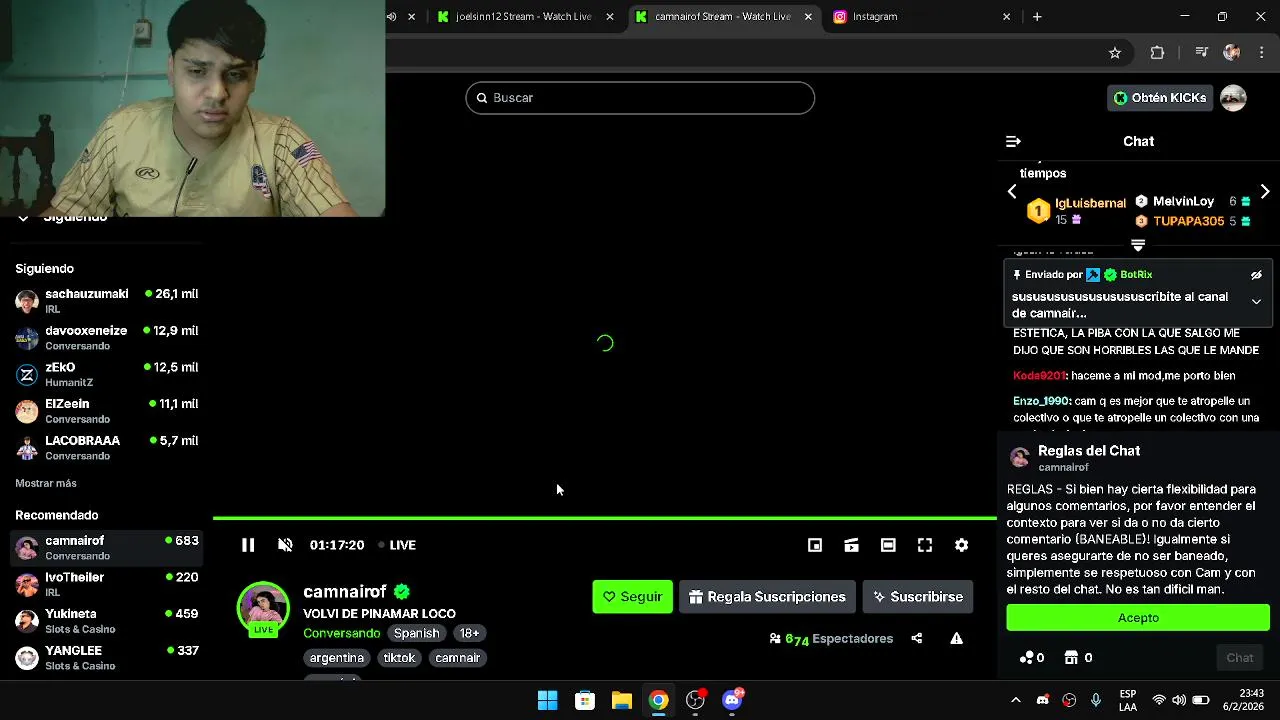Image resolution: width=1280 pixels, height=720 pixels.
Task: Open Microsoft Store from taskbar
Action: pos(585,700)
